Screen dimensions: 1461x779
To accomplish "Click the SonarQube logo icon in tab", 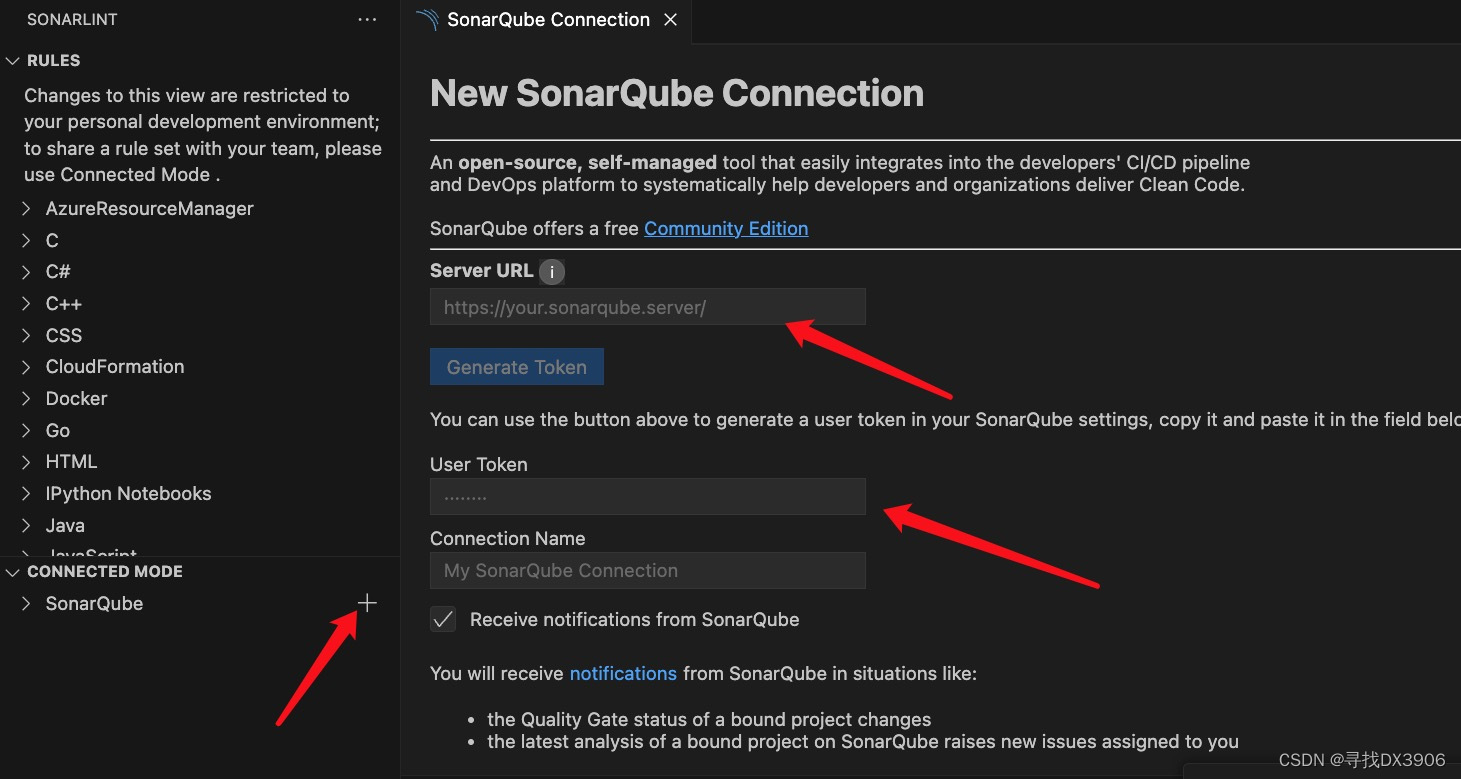I will pos(427,20).
